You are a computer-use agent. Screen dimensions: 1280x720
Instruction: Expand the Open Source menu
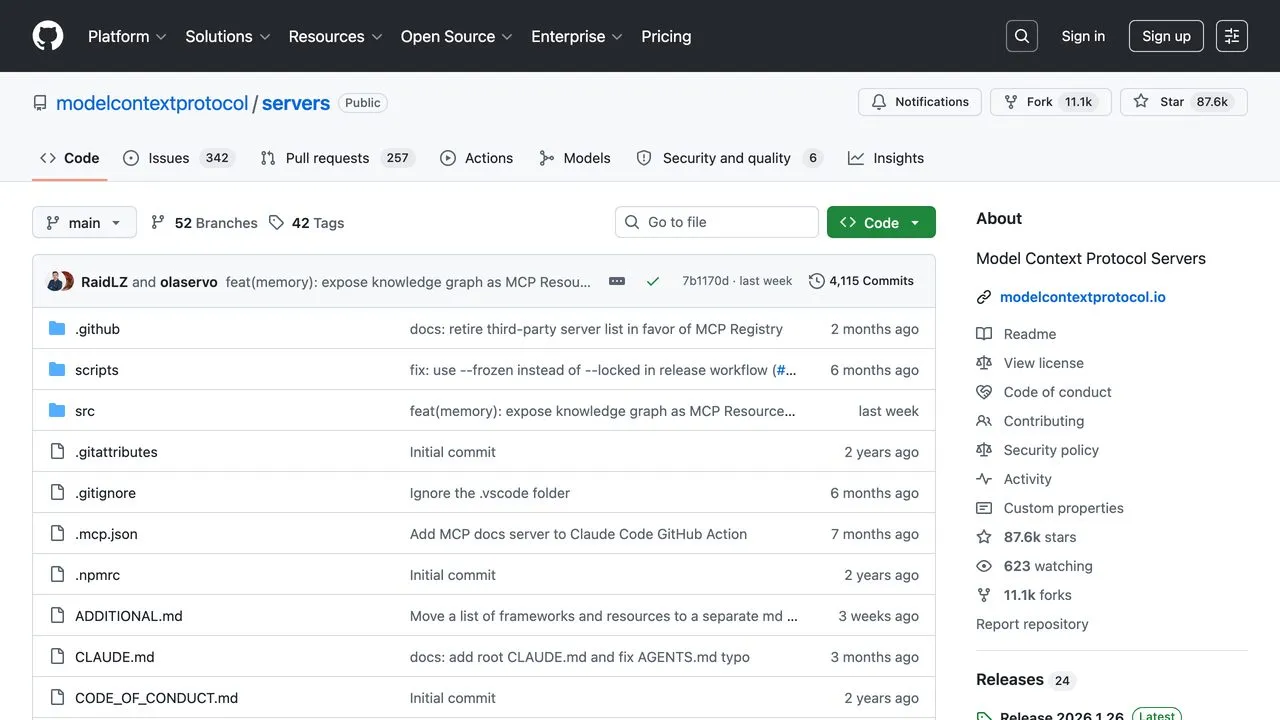pos(456,36)
